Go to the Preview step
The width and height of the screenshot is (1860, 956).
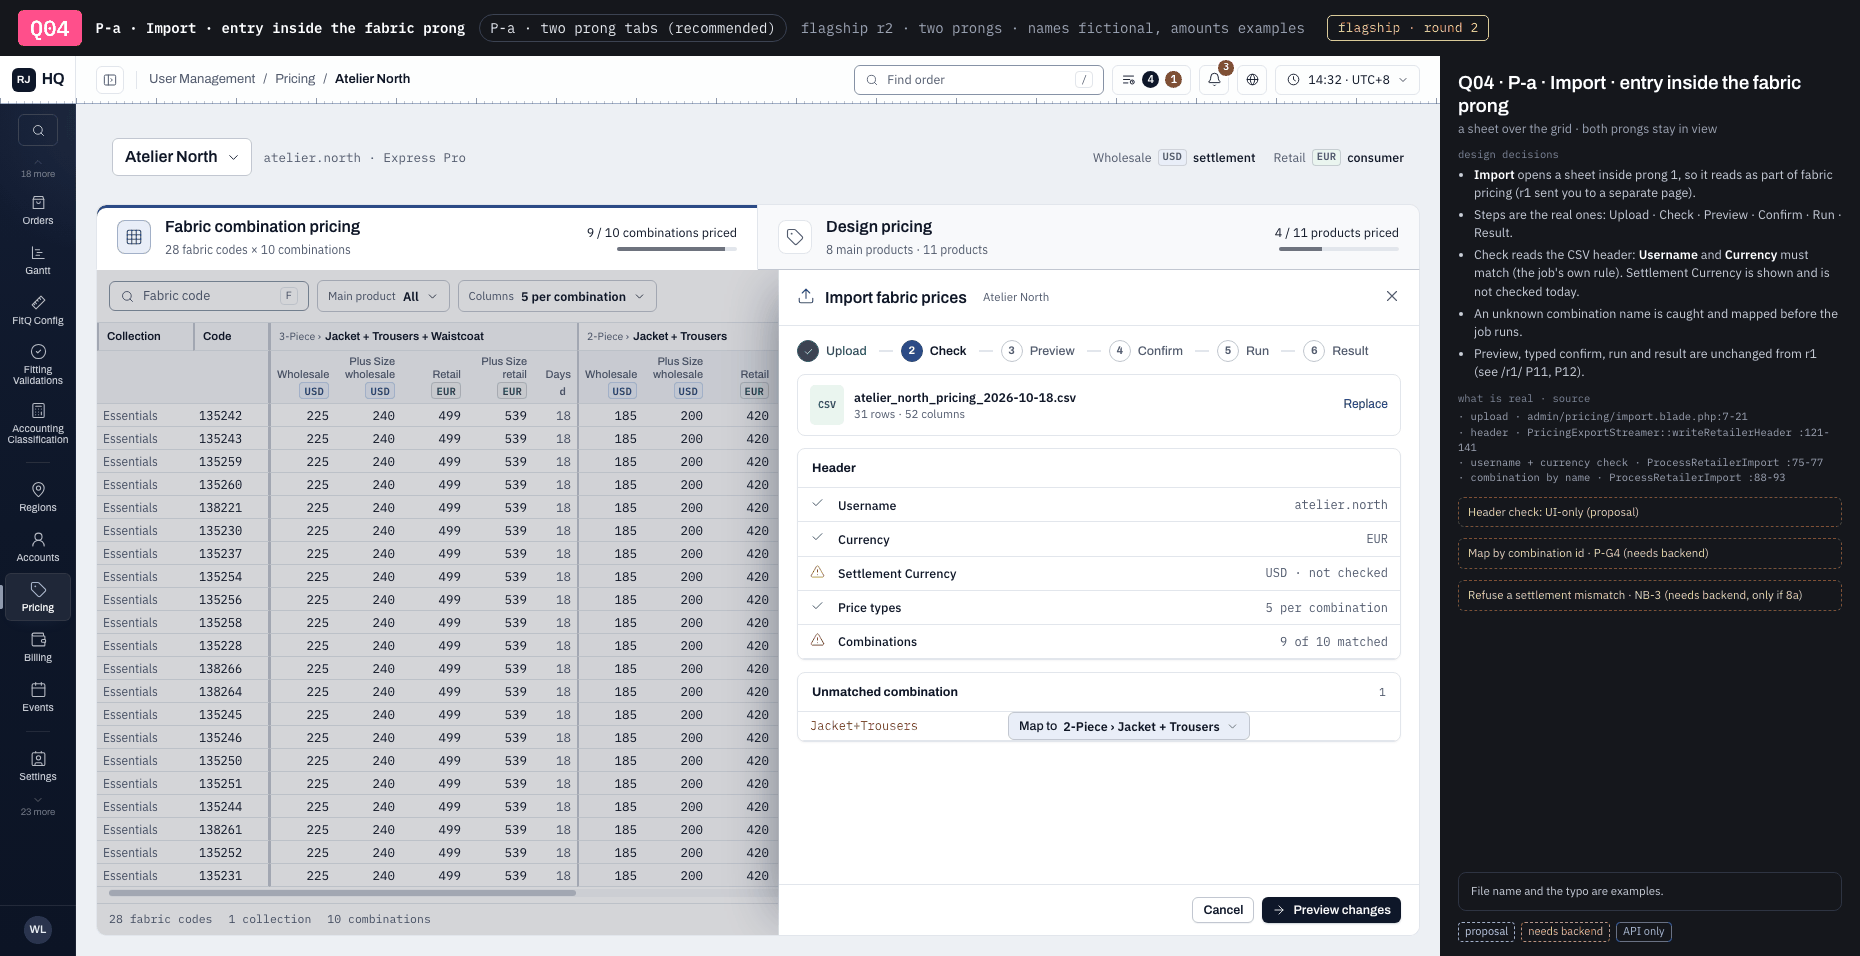[1038, 351]
